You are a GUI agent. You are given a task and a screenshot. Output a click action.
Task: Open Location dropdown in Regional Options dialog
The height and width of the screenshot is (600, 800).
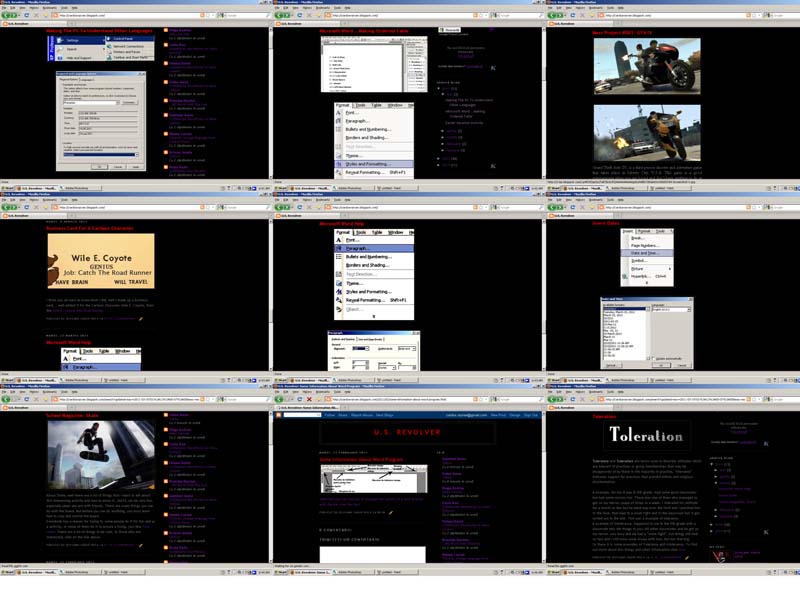pos(137,155)
